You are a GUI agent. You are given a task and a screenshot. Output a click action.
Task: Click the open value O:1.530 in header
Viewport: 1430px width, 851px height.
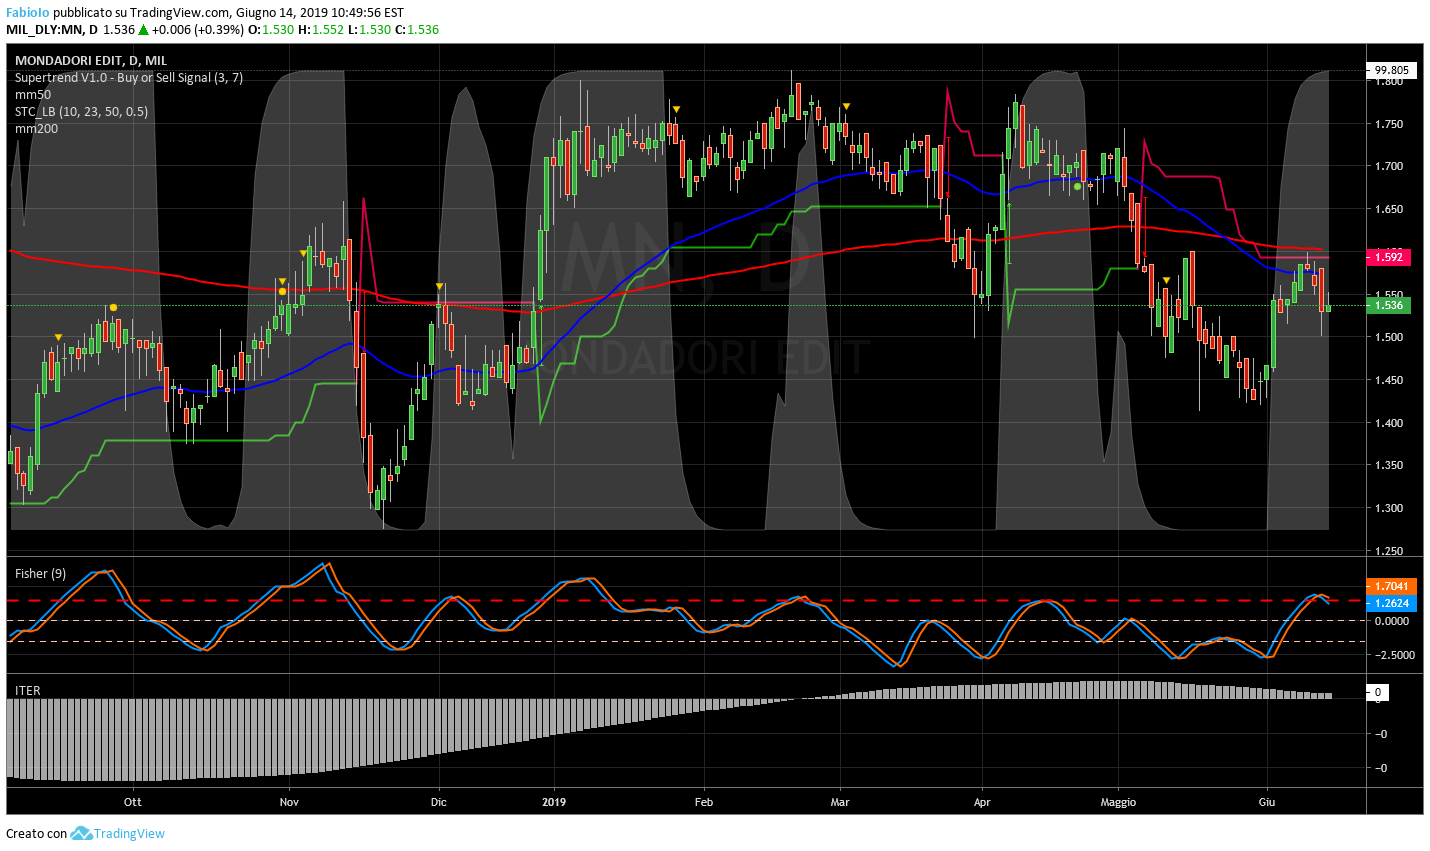(x=271, y=30)
